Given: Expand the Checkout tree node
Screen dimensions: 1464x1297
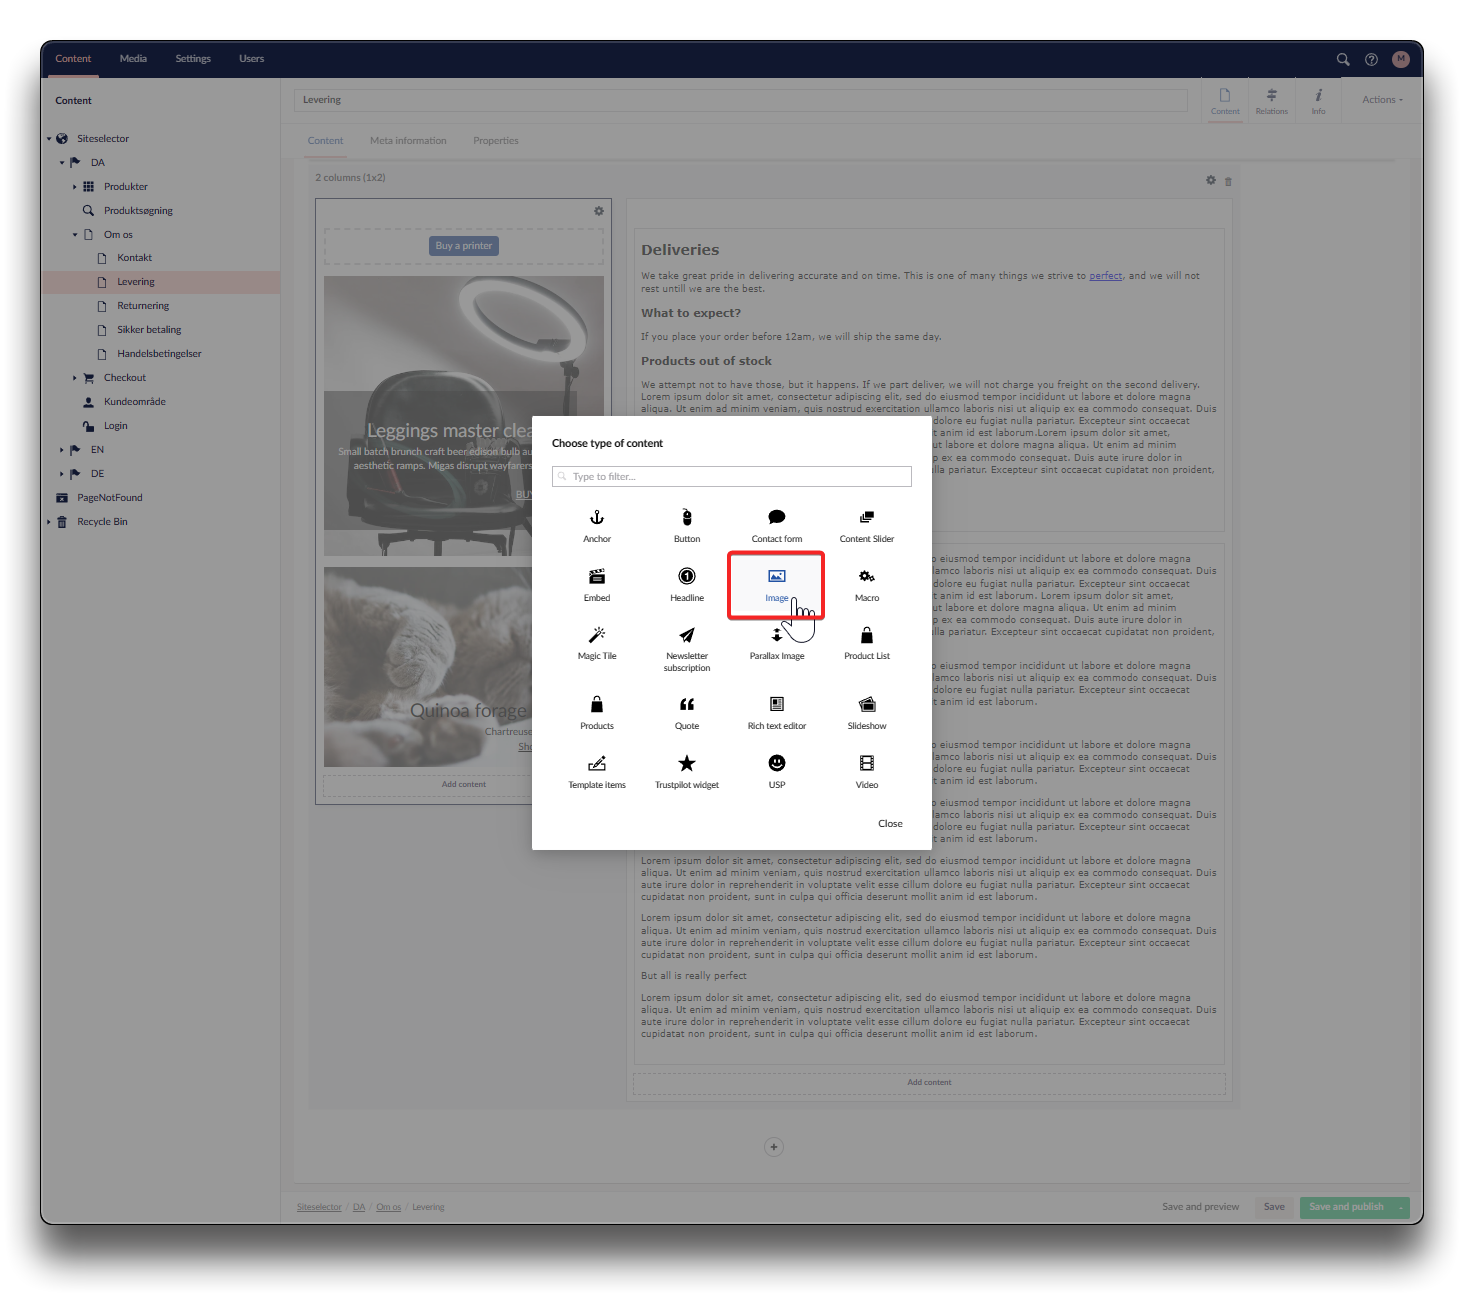Looking at the screenshot, I should 75,378.
